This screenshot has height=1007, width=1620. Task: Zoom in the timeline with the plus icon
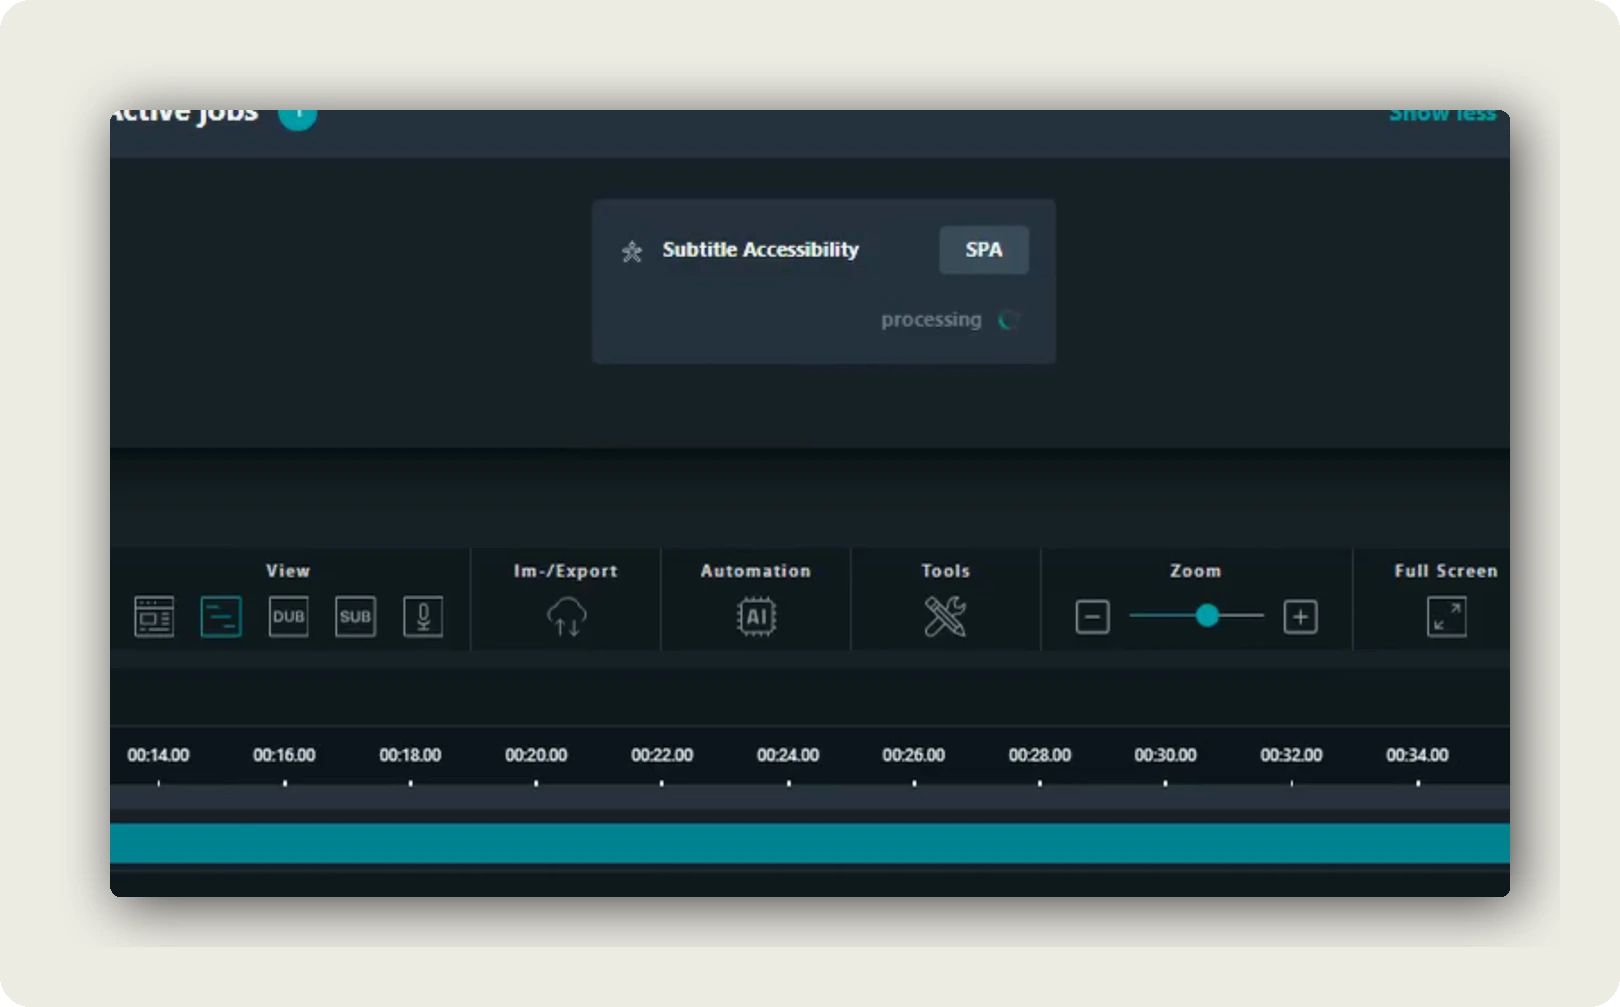tap(1300, 617)
